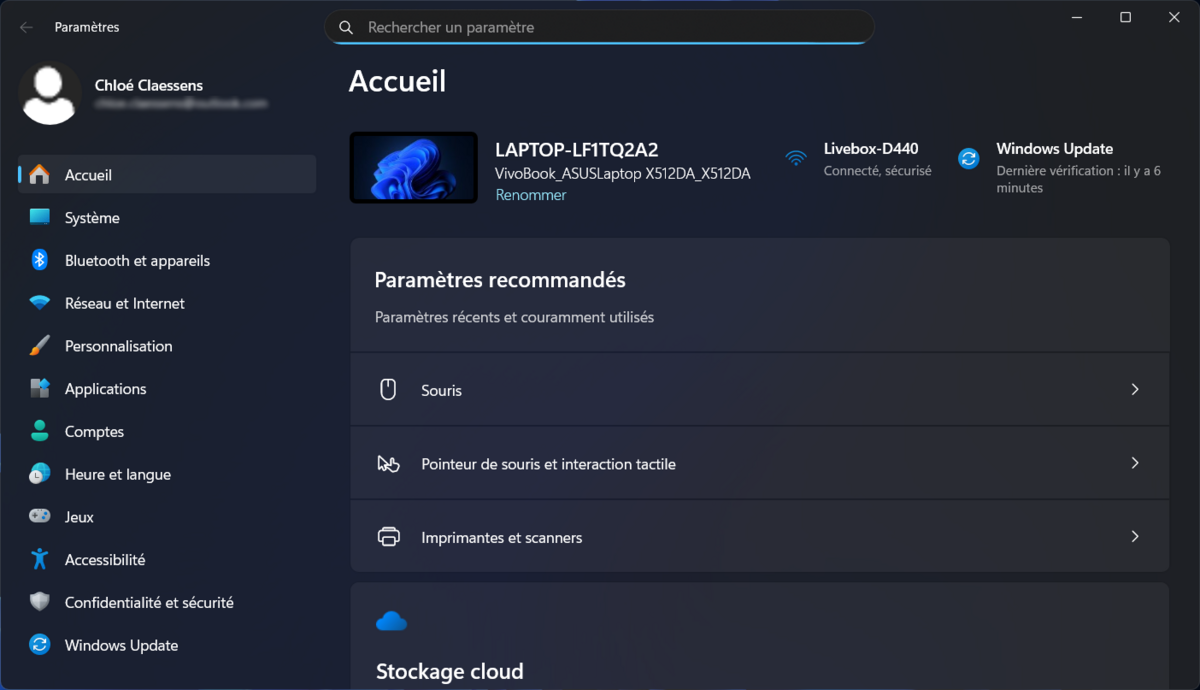Click the Livebox-D440 wifi status icon

(796, 158)
